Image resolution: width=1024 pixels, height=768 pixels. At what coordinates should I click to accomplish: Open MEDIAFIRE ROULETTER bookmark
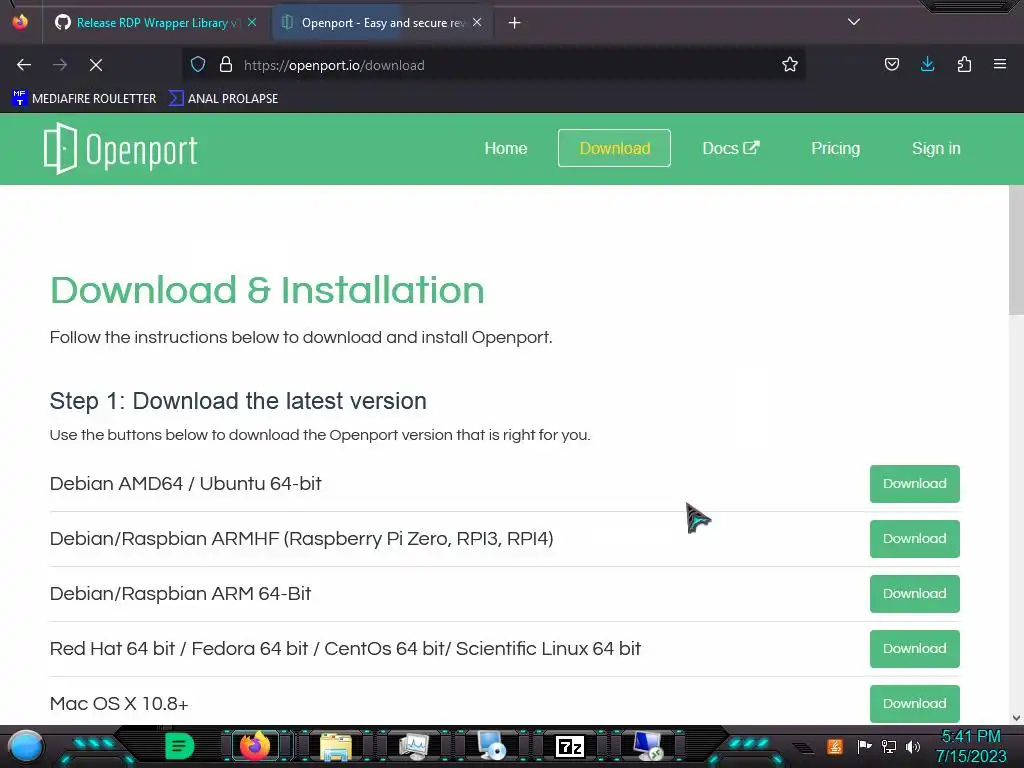pyautogui.click(x=84, y=99)
